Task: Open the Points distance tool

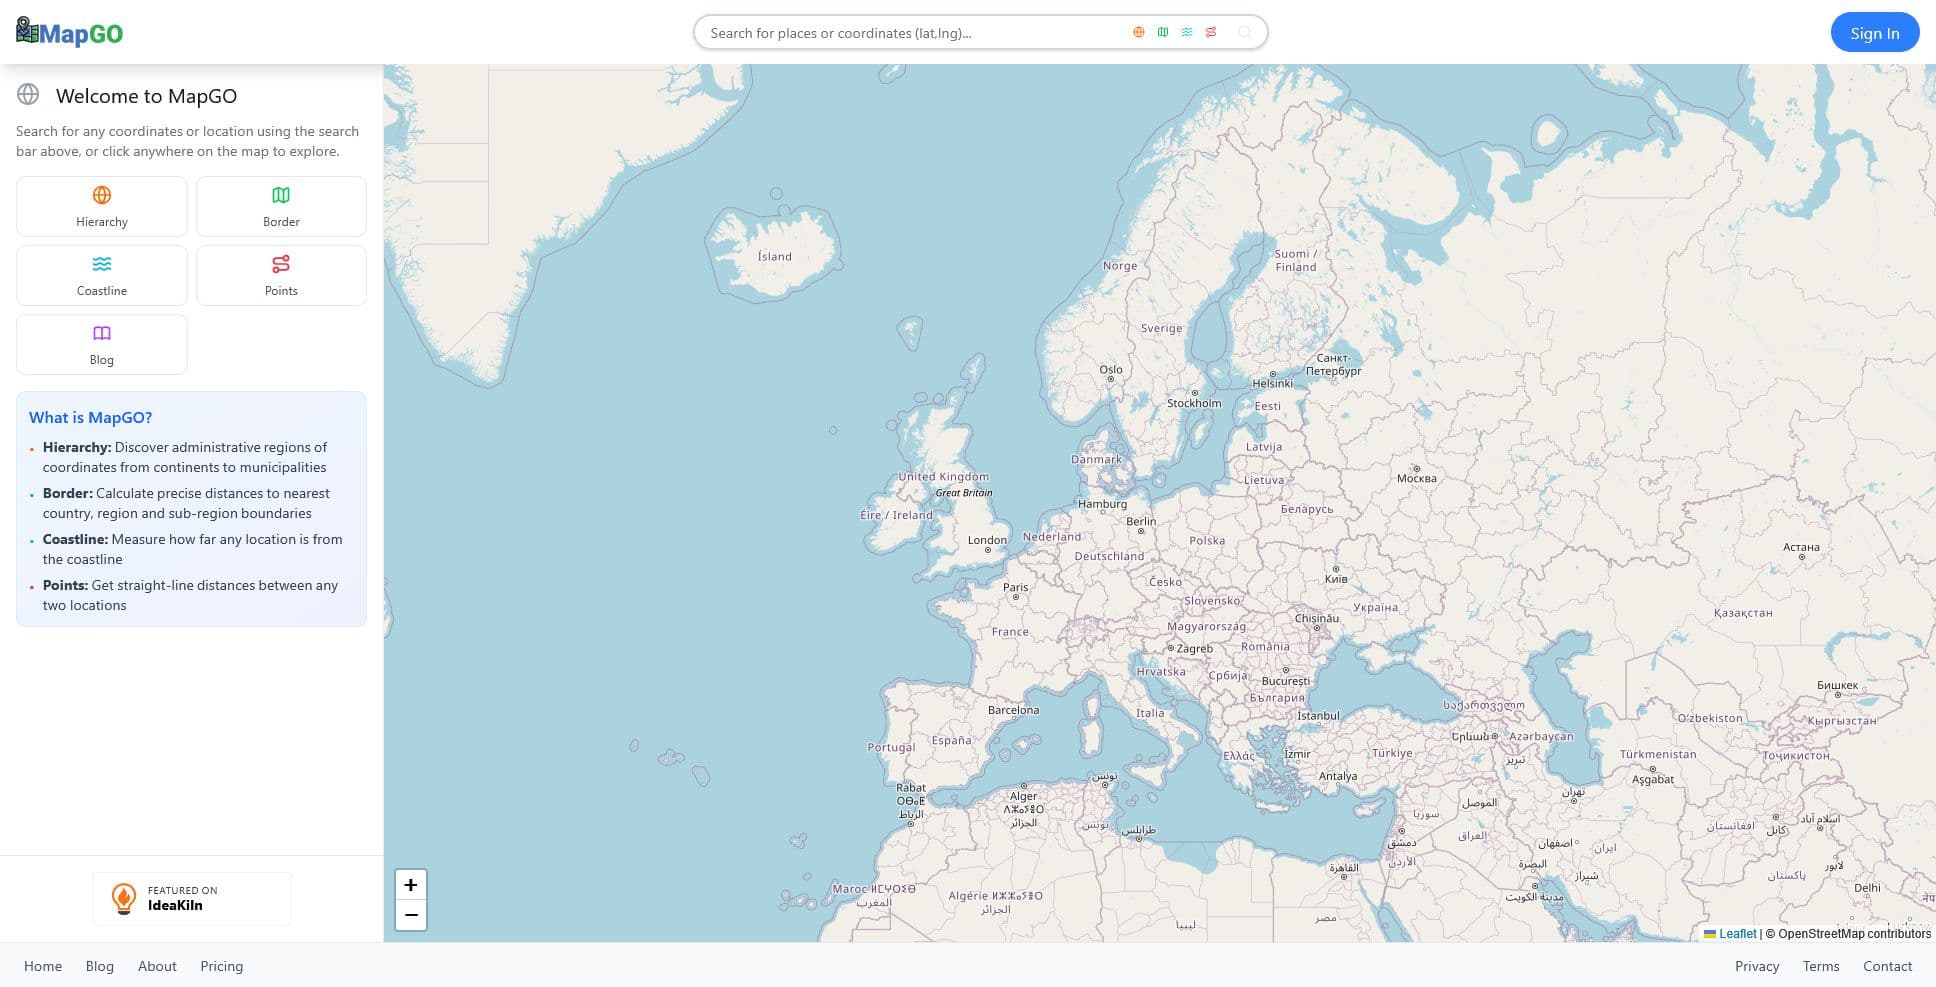Action: point(281,275)
